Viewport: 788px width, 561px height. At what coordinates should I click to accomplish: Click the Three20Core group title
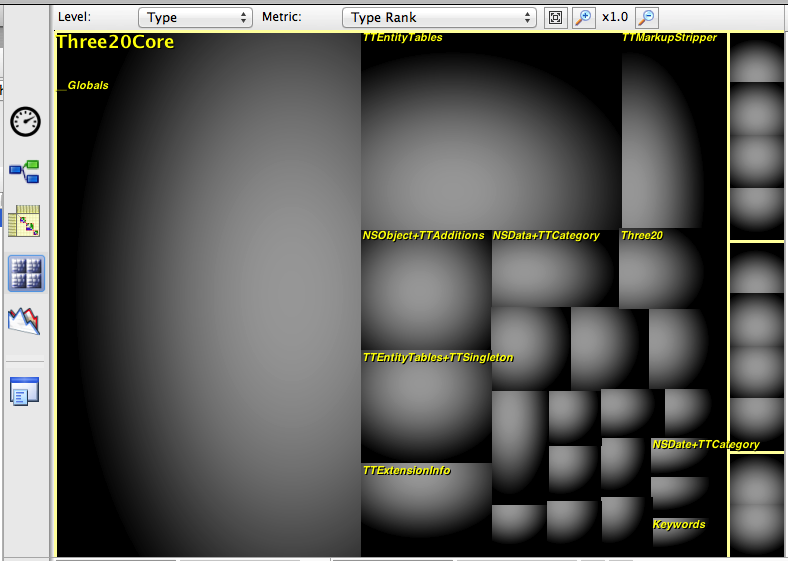[115, 42]
